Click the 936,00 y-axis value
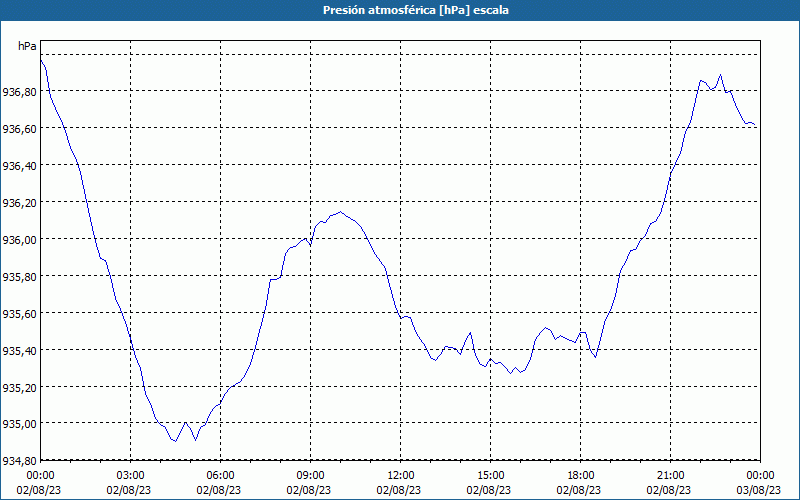This screenshot has width=800, height=500. point(19,240)
